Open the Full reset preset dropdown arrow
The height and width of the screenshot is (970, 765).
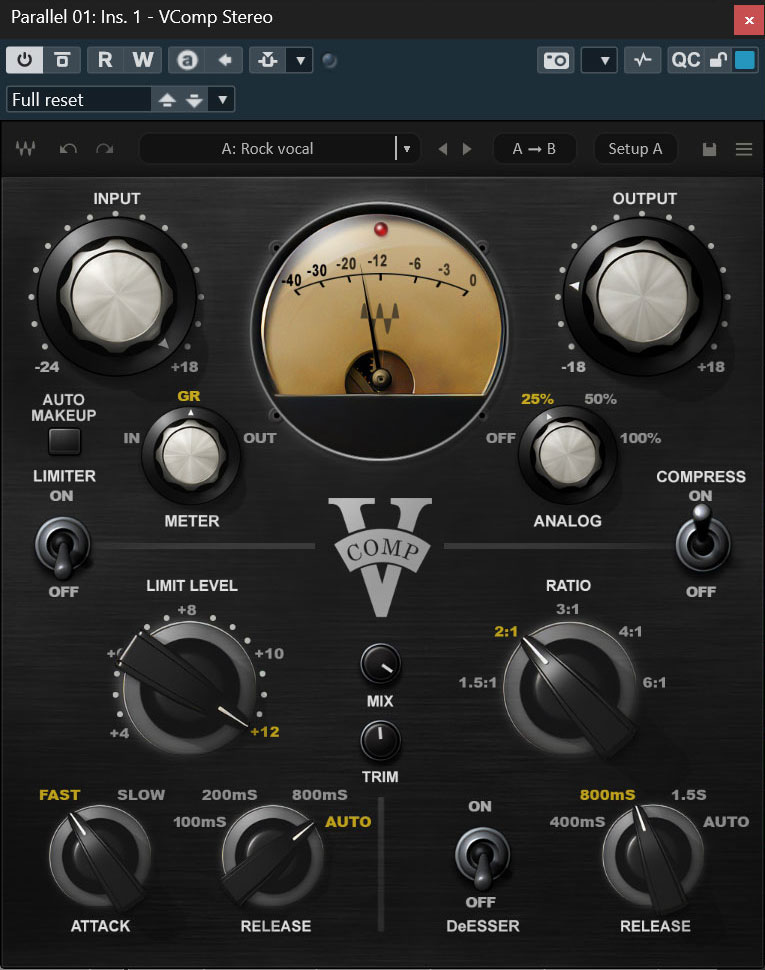click(x=222, y=99)
